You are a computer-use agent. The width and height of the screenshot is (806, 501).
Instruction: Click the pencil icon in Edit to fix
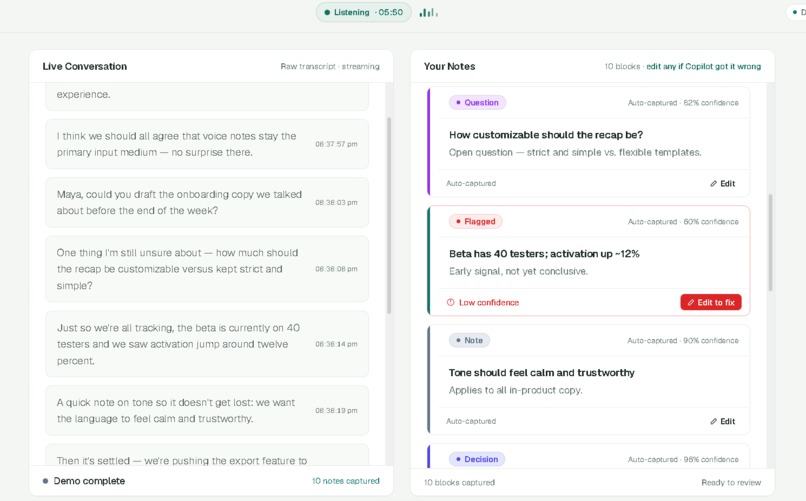[x=691, y=303]
